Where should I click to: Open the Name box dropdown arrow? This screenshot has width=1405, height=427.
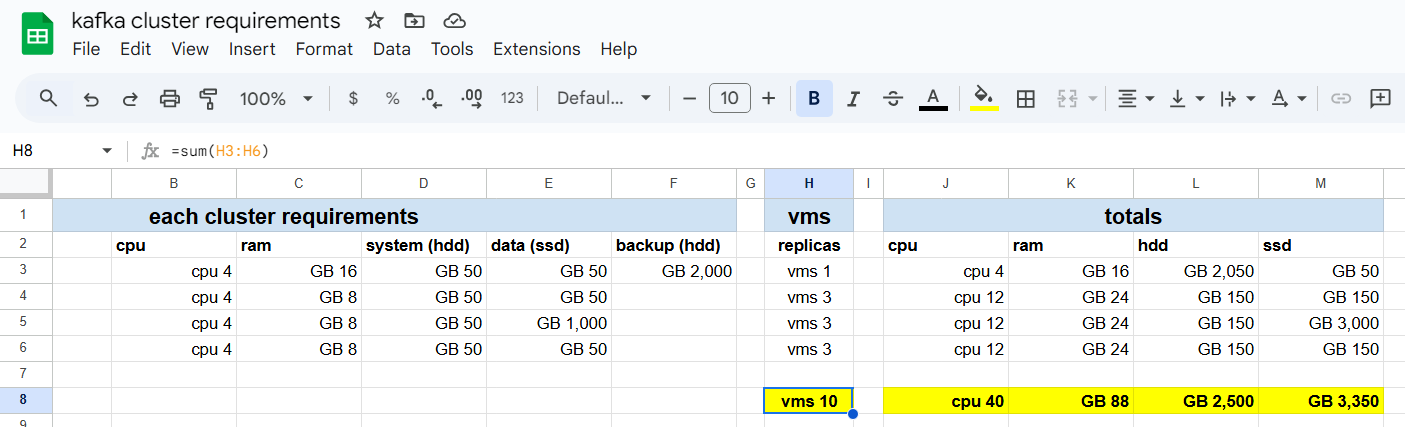[x=107, y=151]
